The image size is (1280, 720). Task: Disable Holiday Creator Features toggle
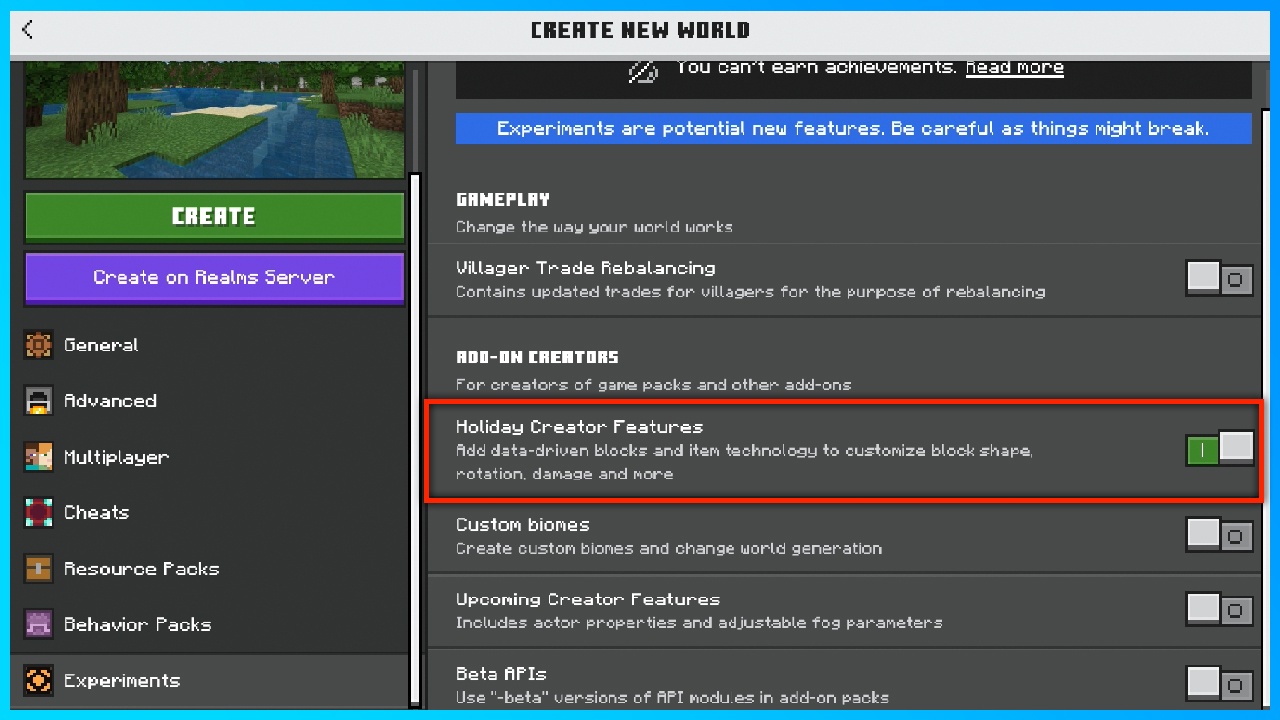point(1219,449)
